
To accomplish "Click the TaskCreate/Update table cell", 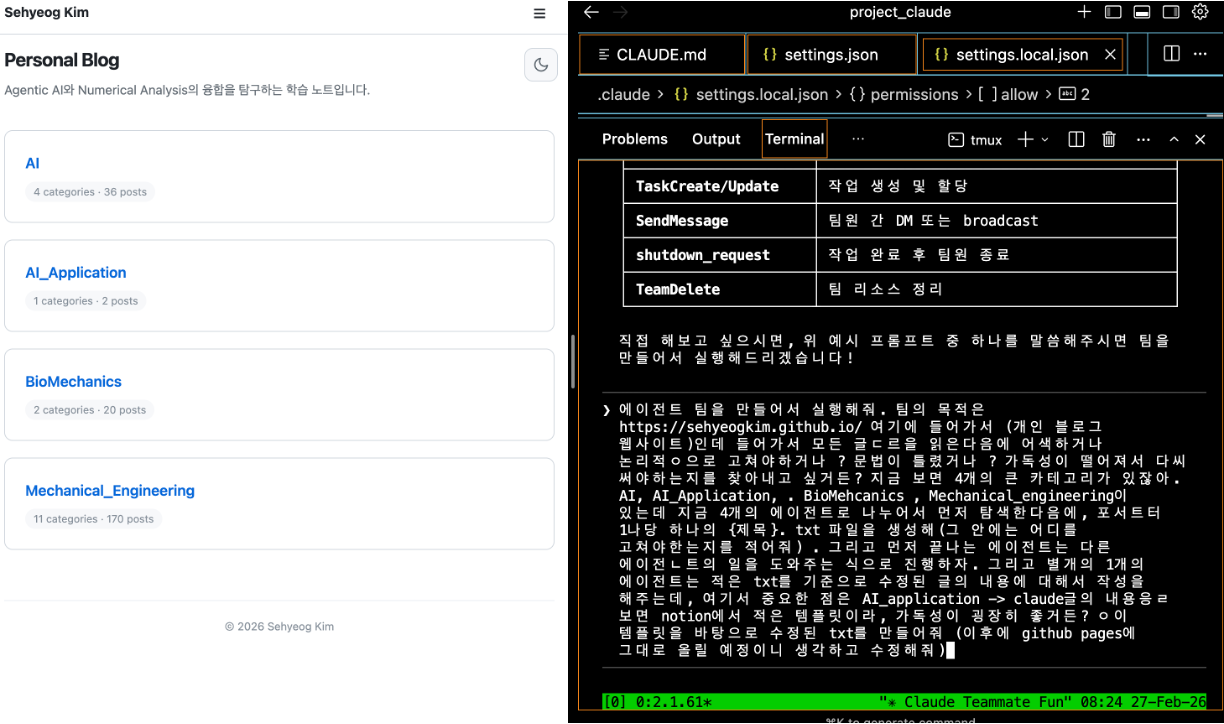I will (720, 186).
